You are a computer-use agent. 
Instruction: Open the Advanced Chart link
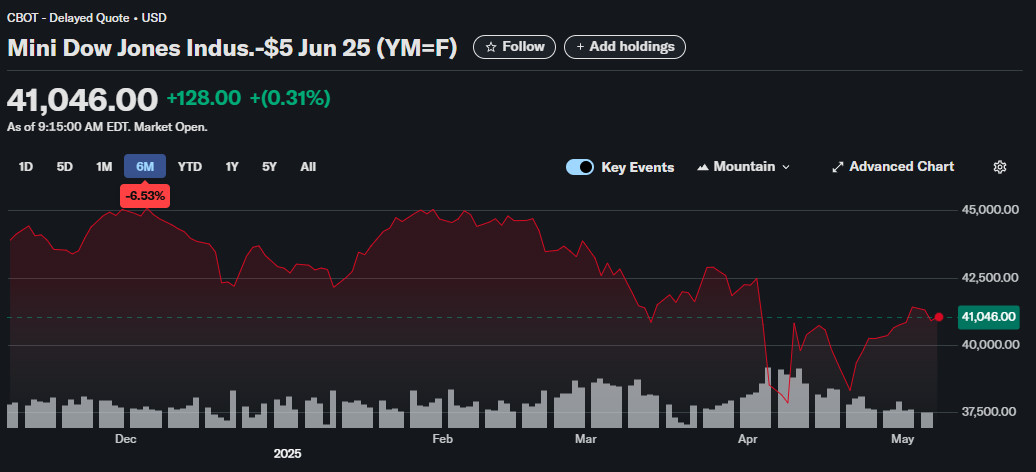pos(893,167)
